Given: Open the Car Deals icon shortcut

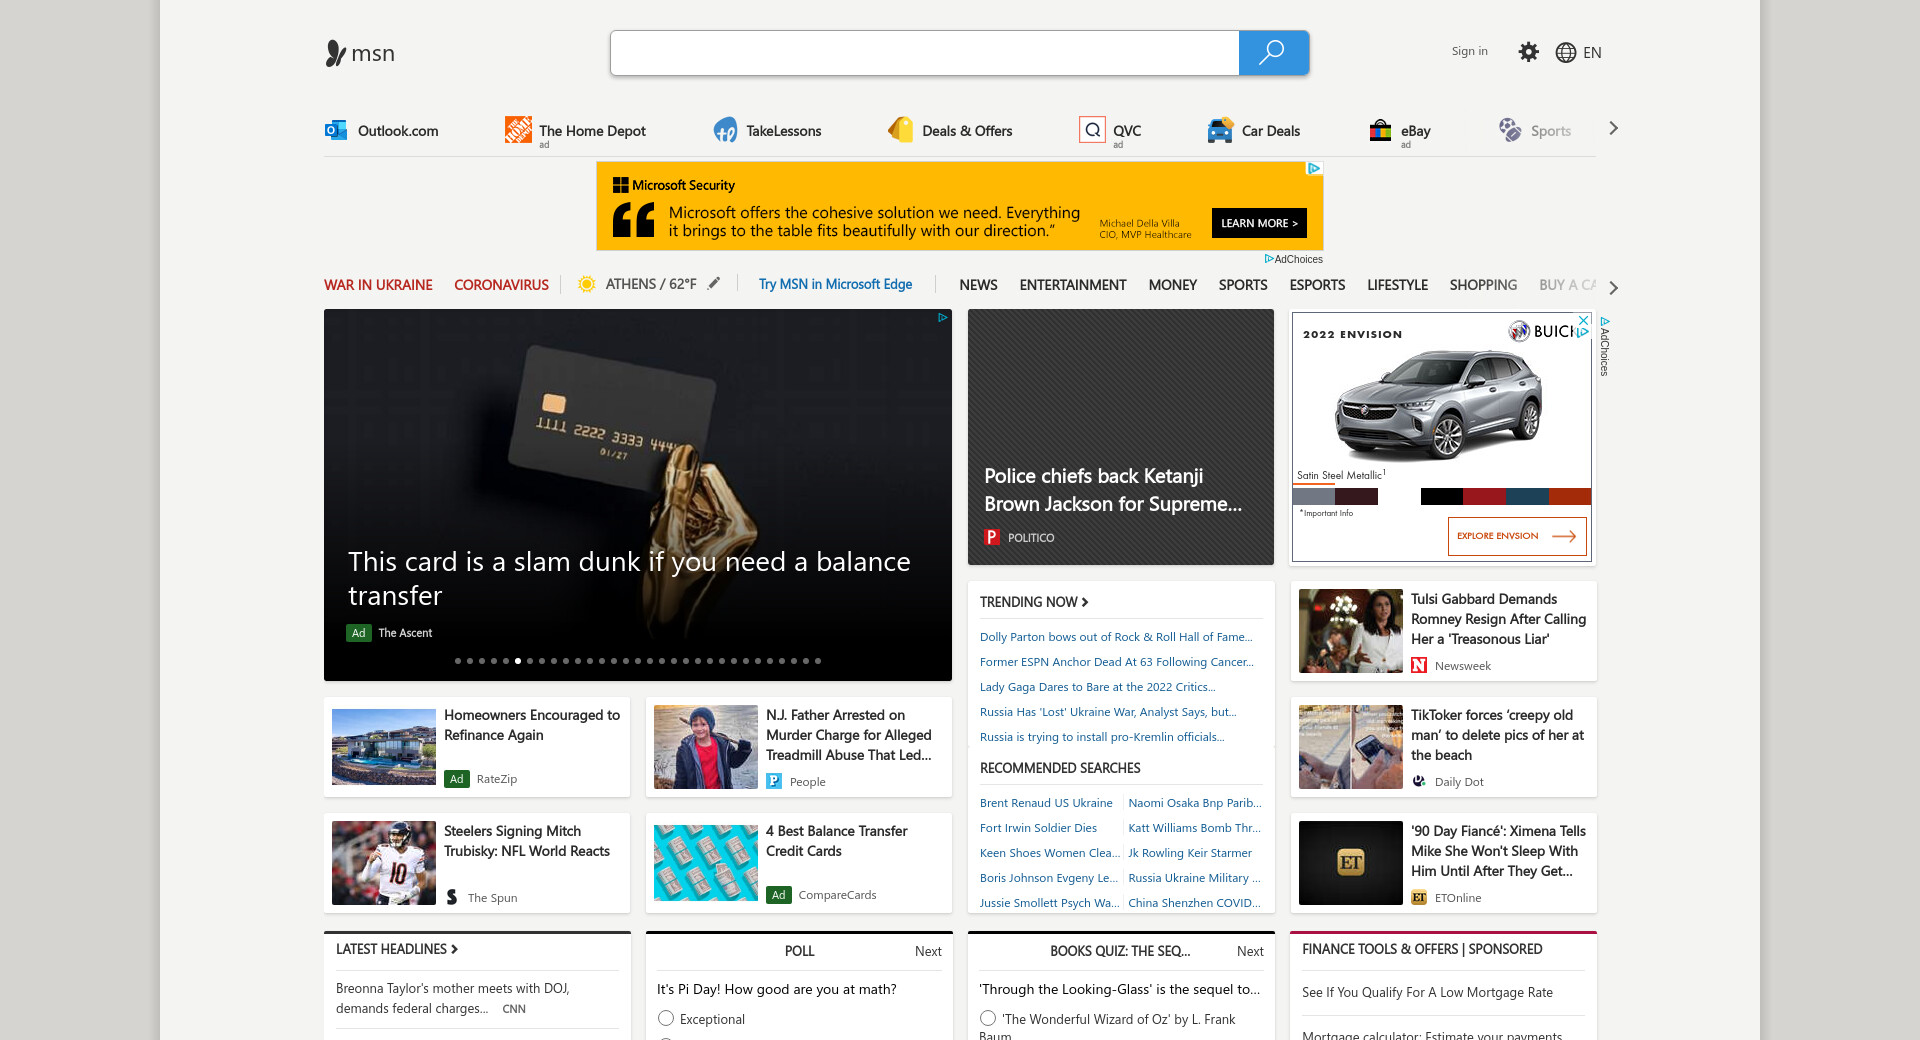Looking at the screenshot, I should coord(1220,130).
